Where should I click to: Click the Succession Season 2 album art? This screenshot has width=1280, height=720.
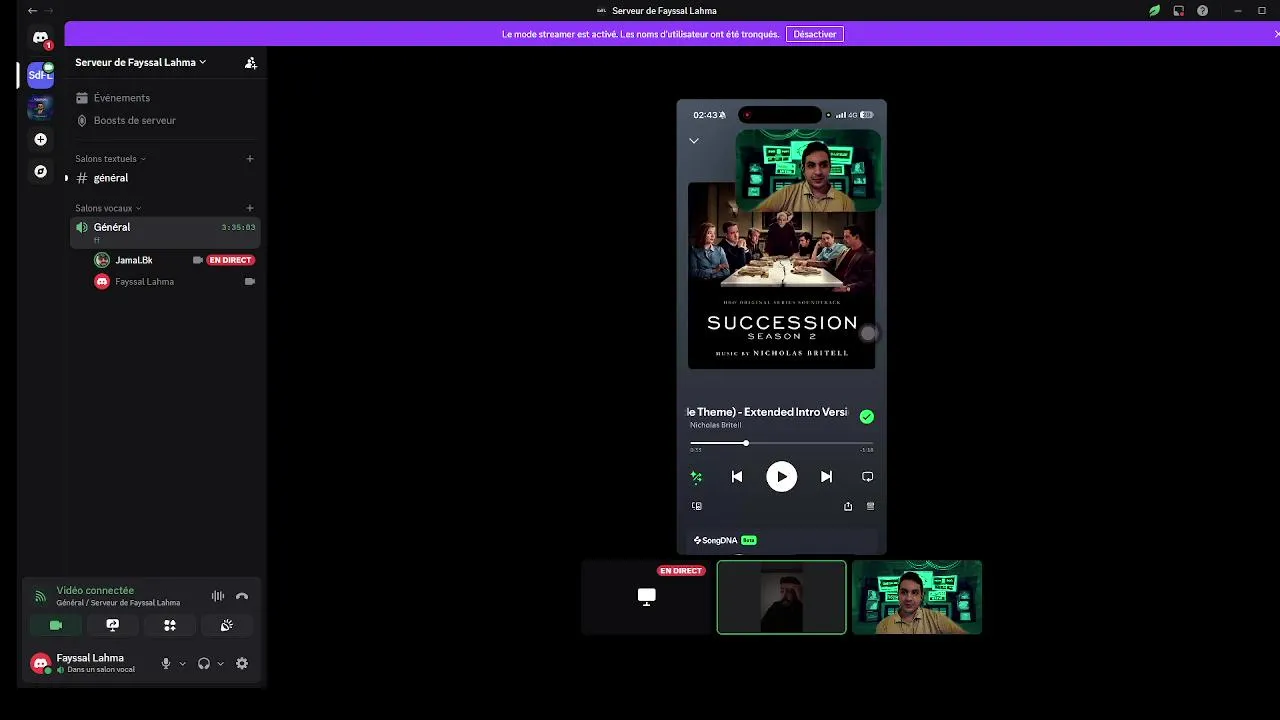point(781,275)
